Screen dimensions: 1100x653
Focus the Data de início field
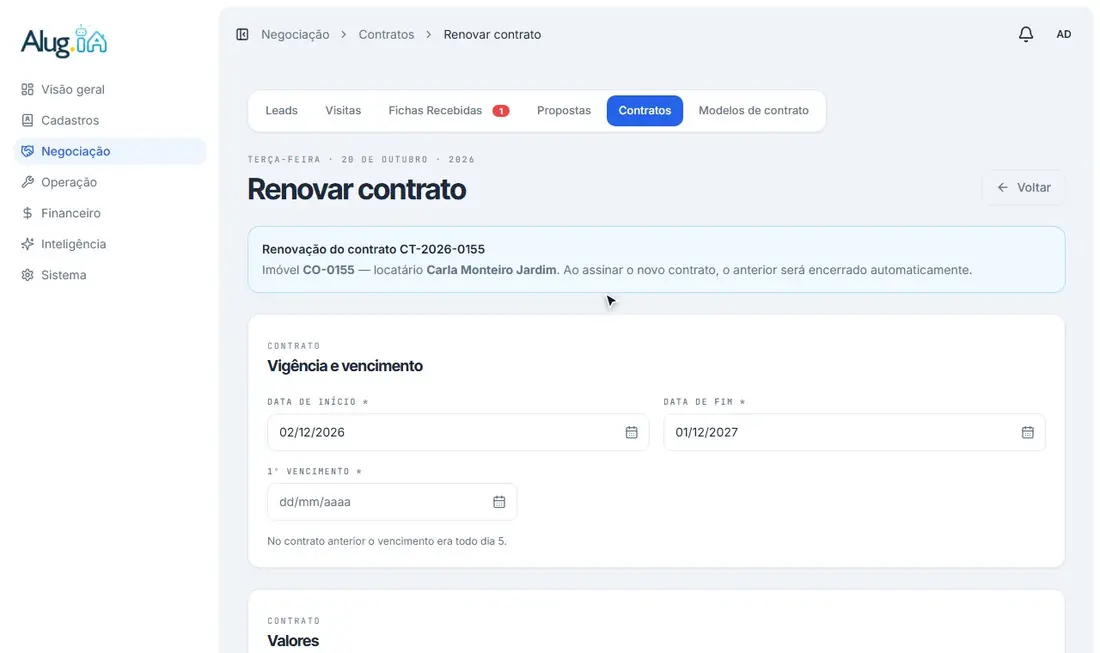click(458, 432)
